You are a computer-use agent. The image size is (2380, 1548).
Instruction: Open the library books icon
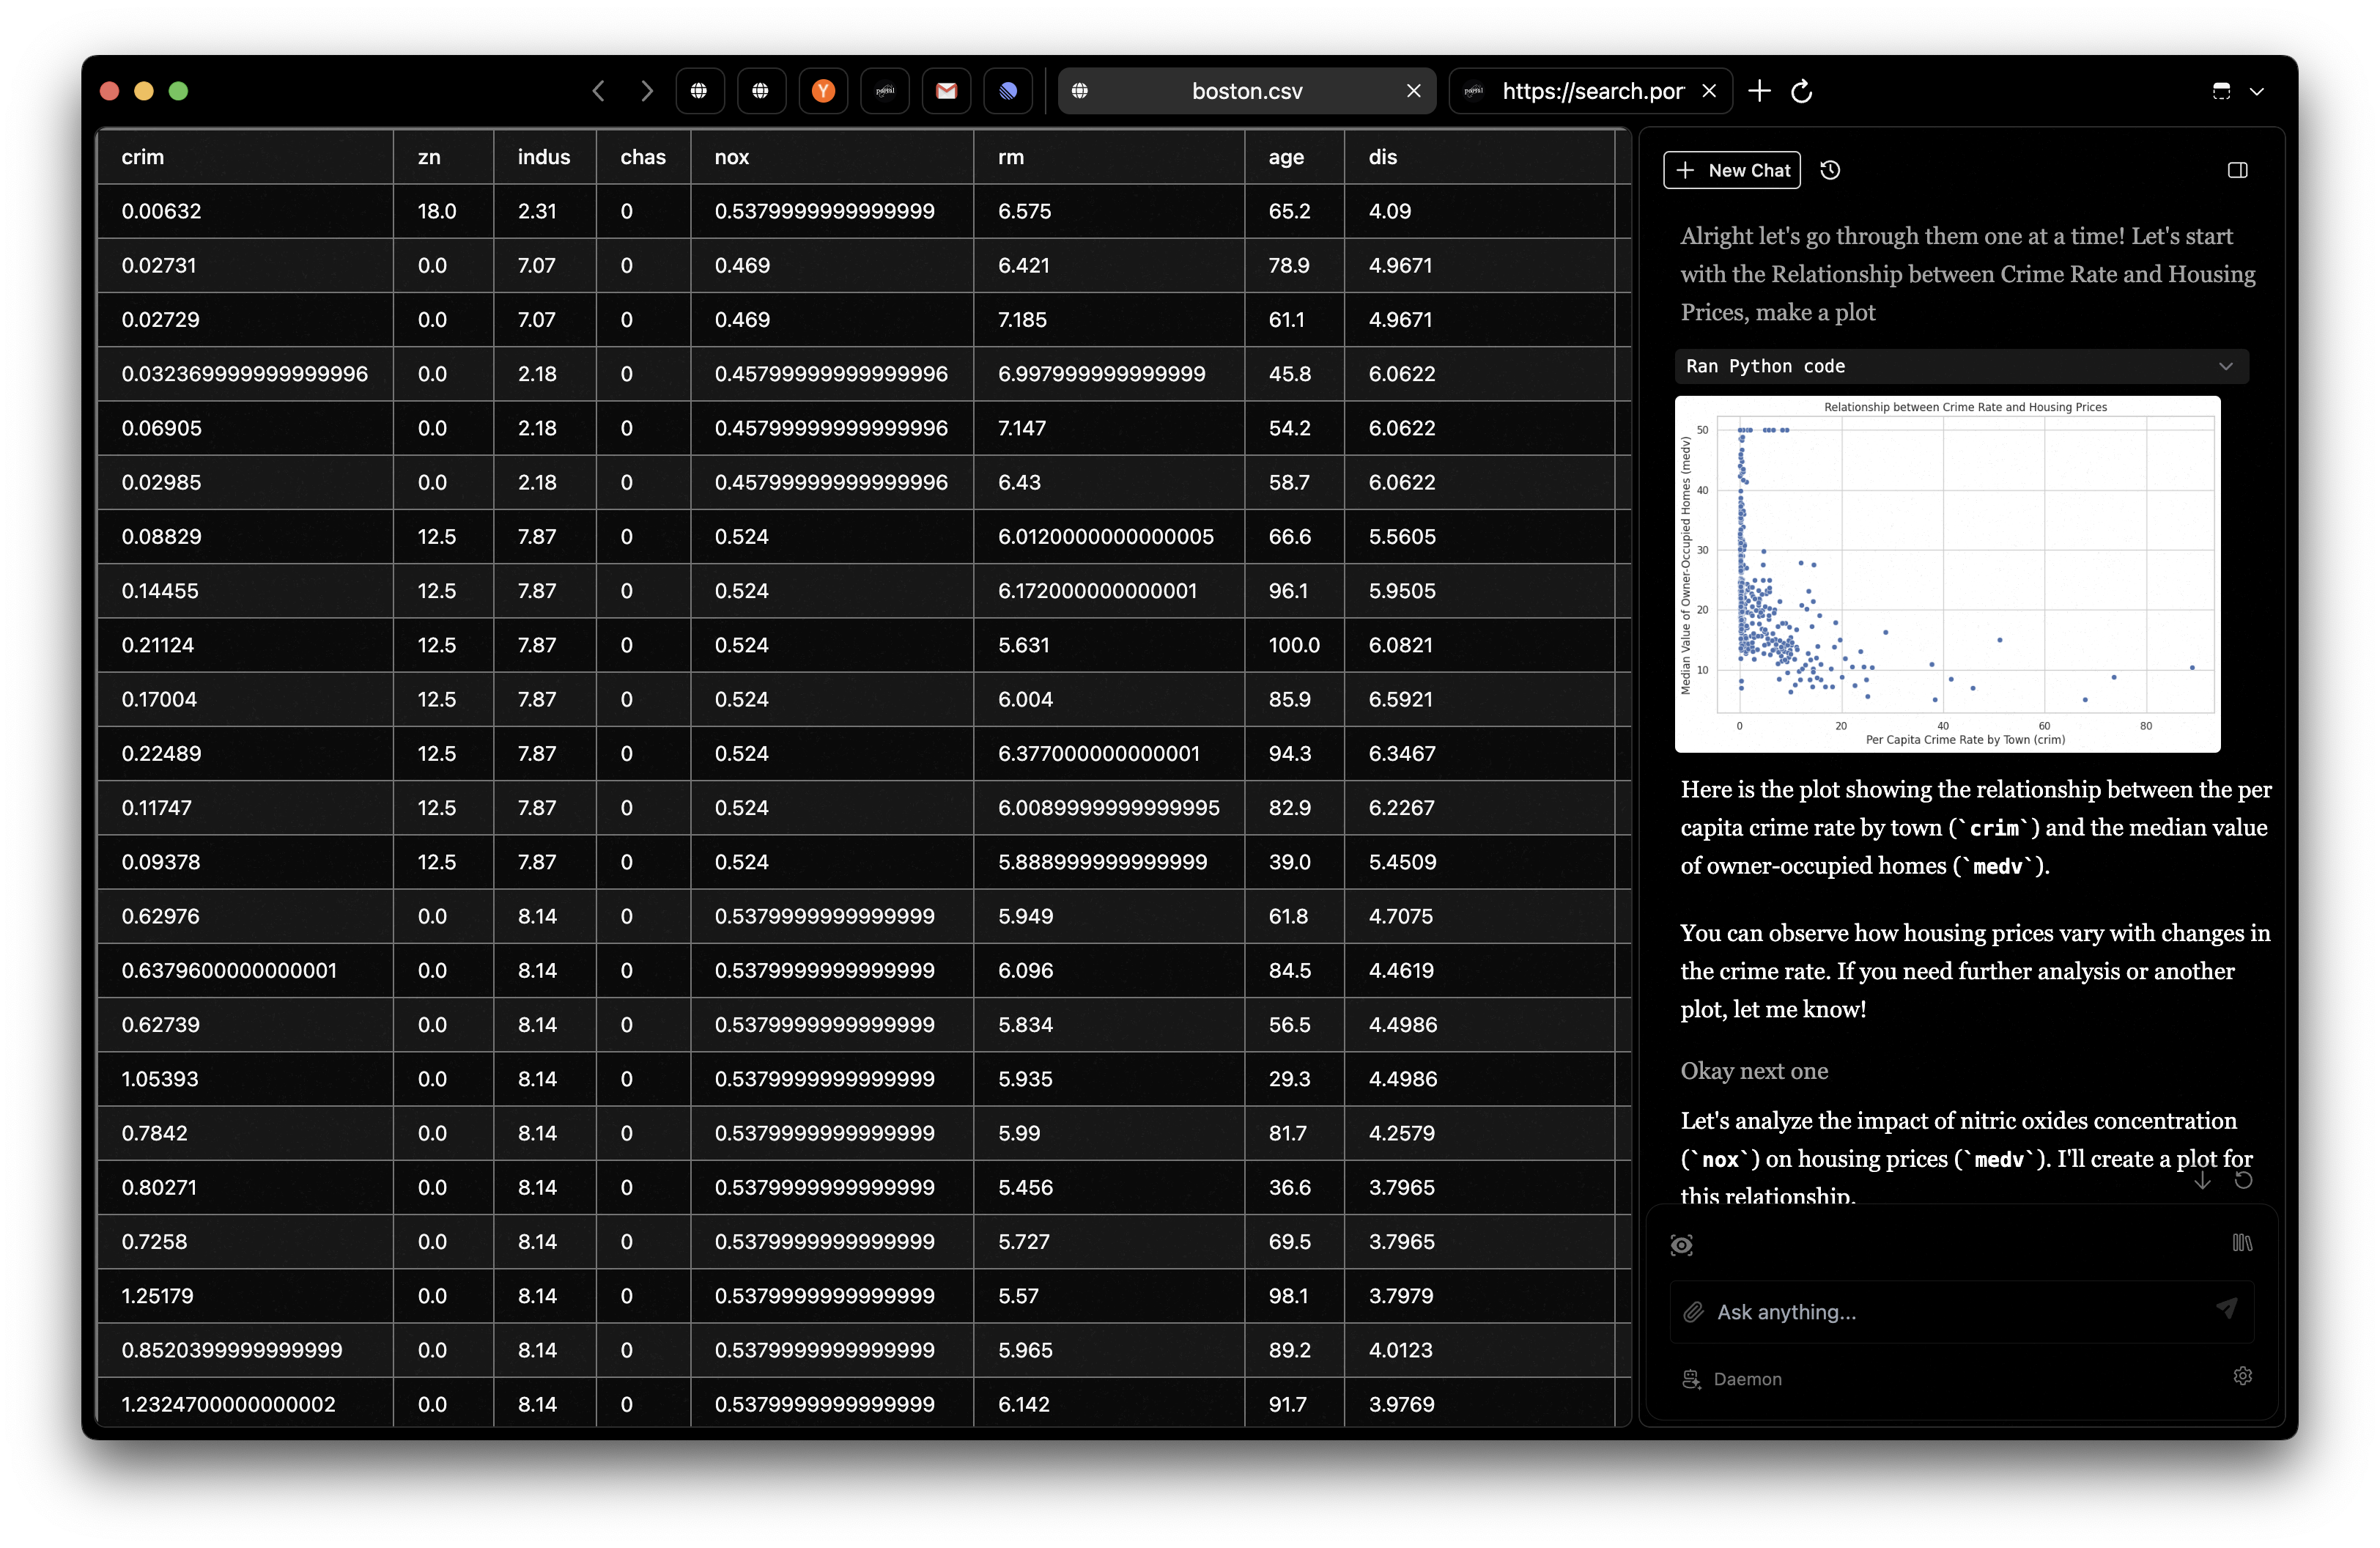tap(2242, 1242)
